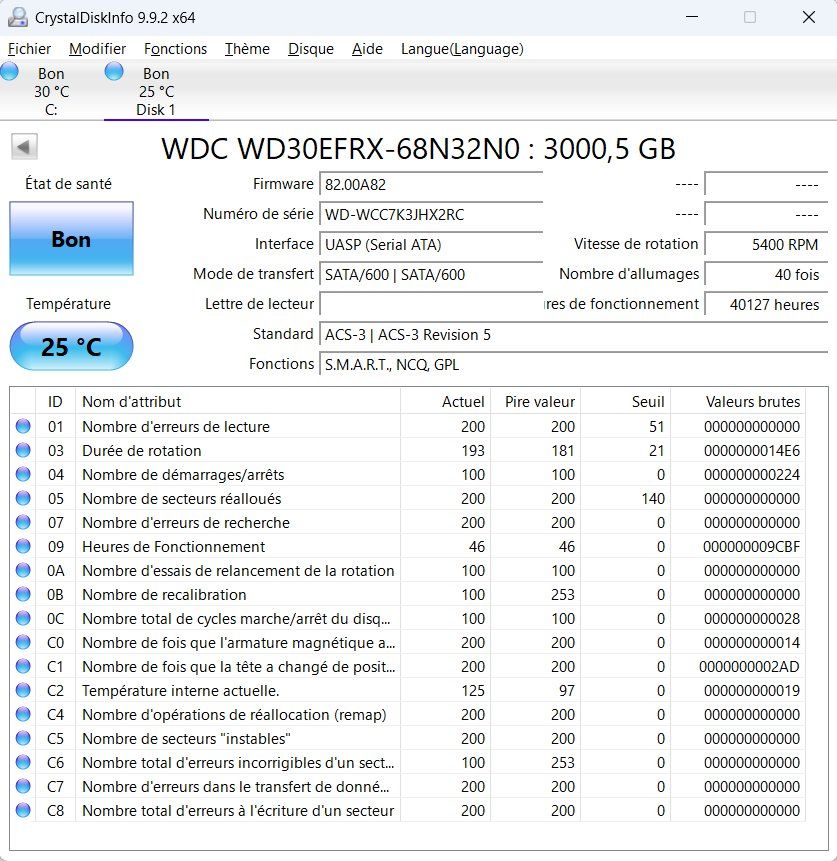Viewport: 837px width, 861px height.
Task: Click status orb for secteurs réalloués row
Action: point(23,498)
